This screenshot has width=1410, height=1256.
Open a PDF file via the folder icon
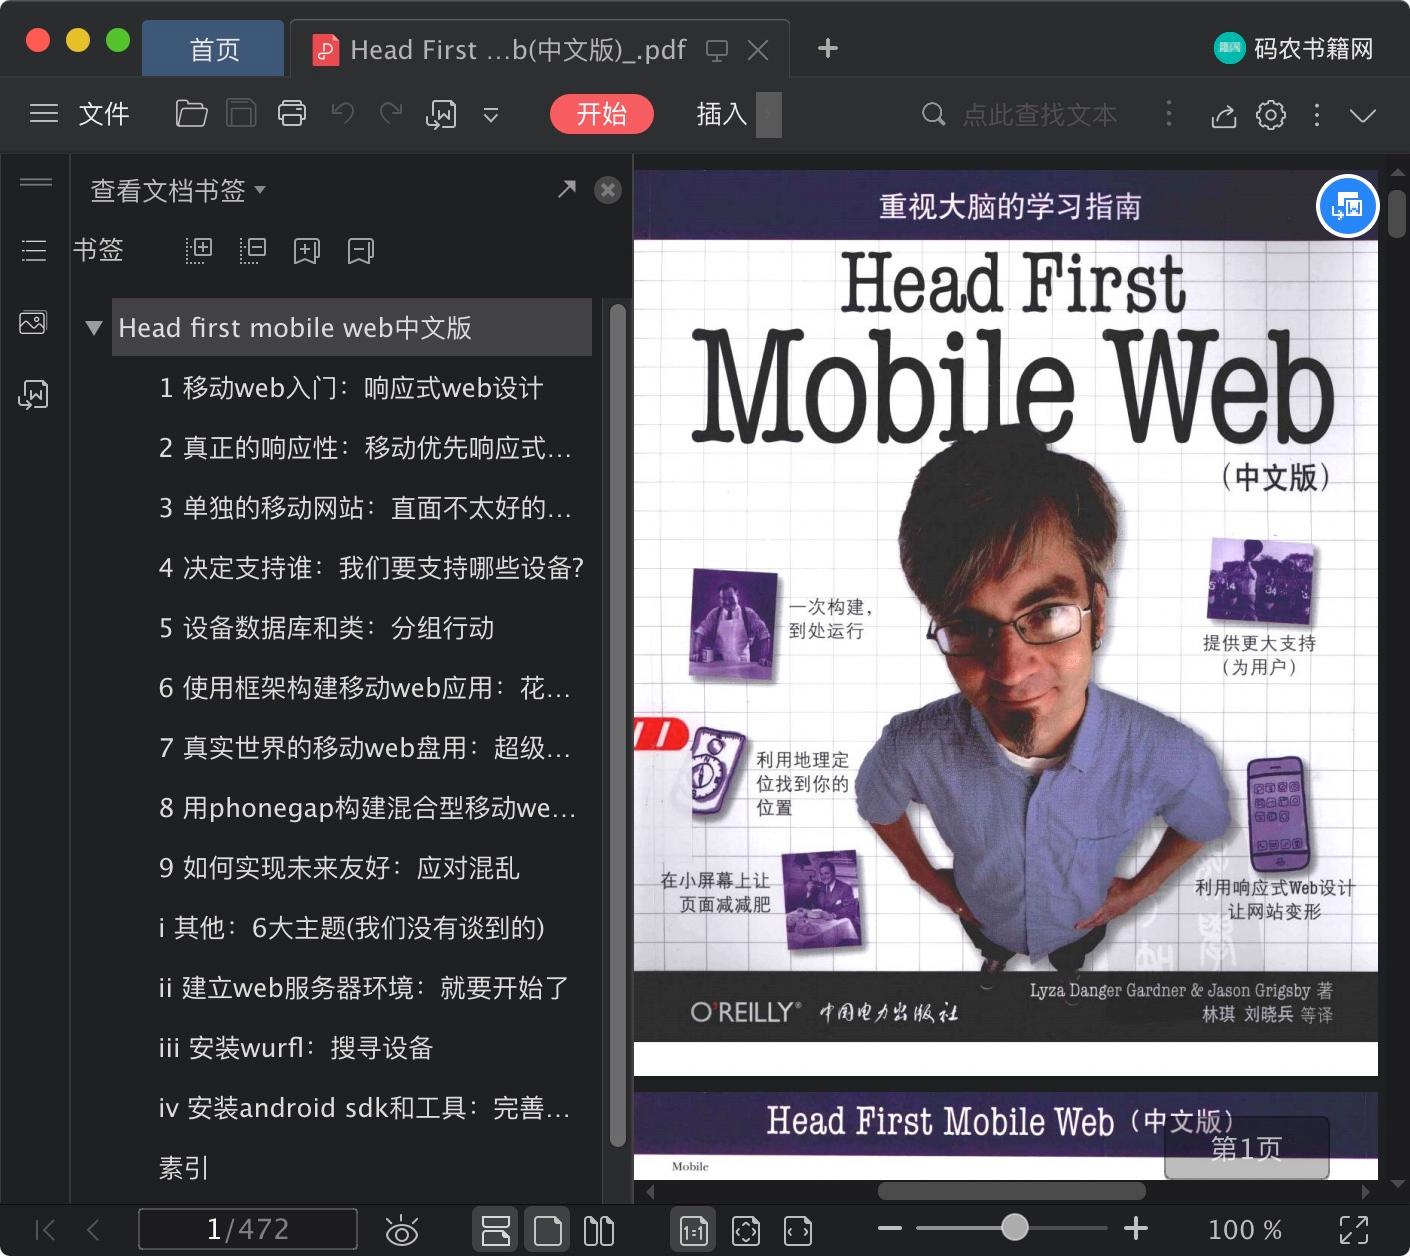191,113
